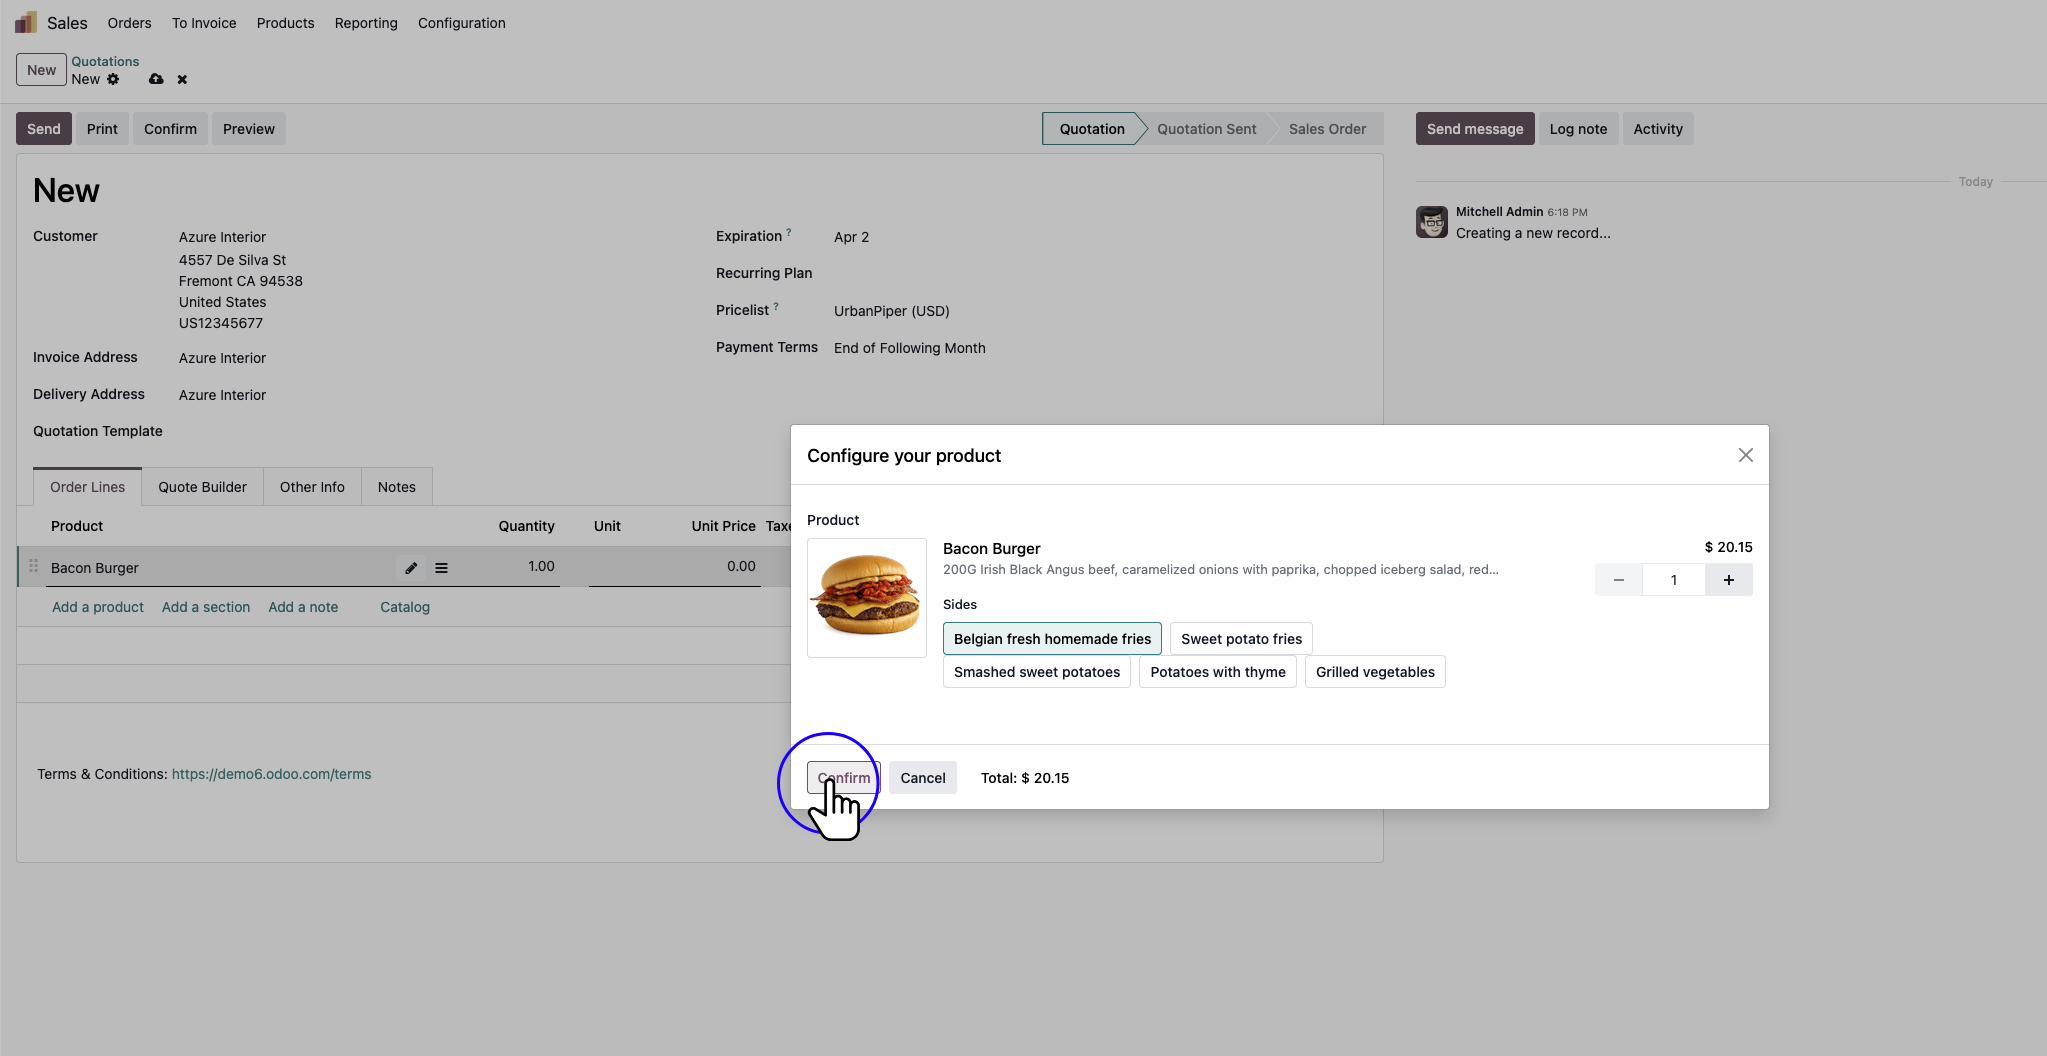Viewport: 2047px width, 1056px height.
Task: Open the Bacon Burger line internal menu icon
Action: tap(440, 567)
